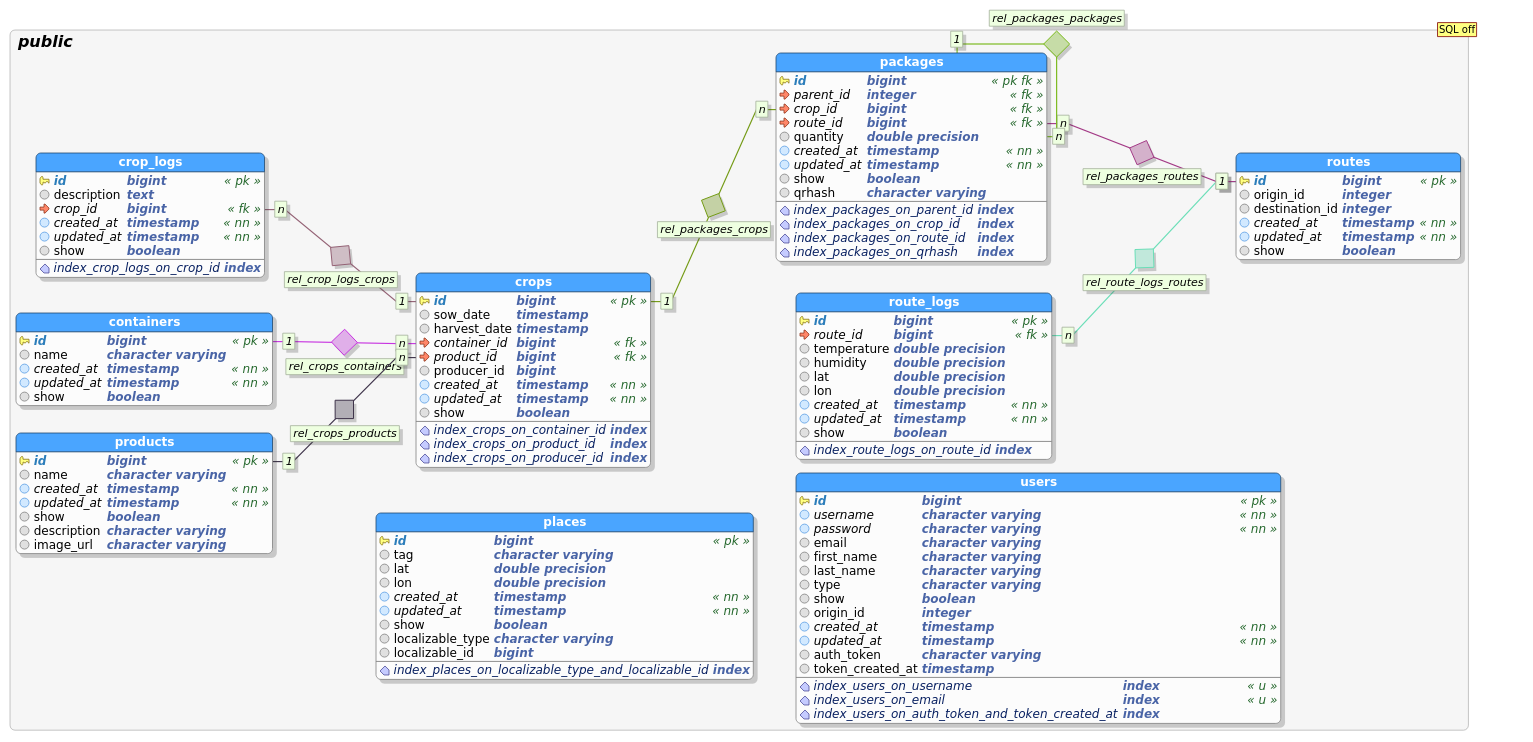Select the route_logs table header
The height and width of the screenshot is (742, 1533).
click(923, 302)
